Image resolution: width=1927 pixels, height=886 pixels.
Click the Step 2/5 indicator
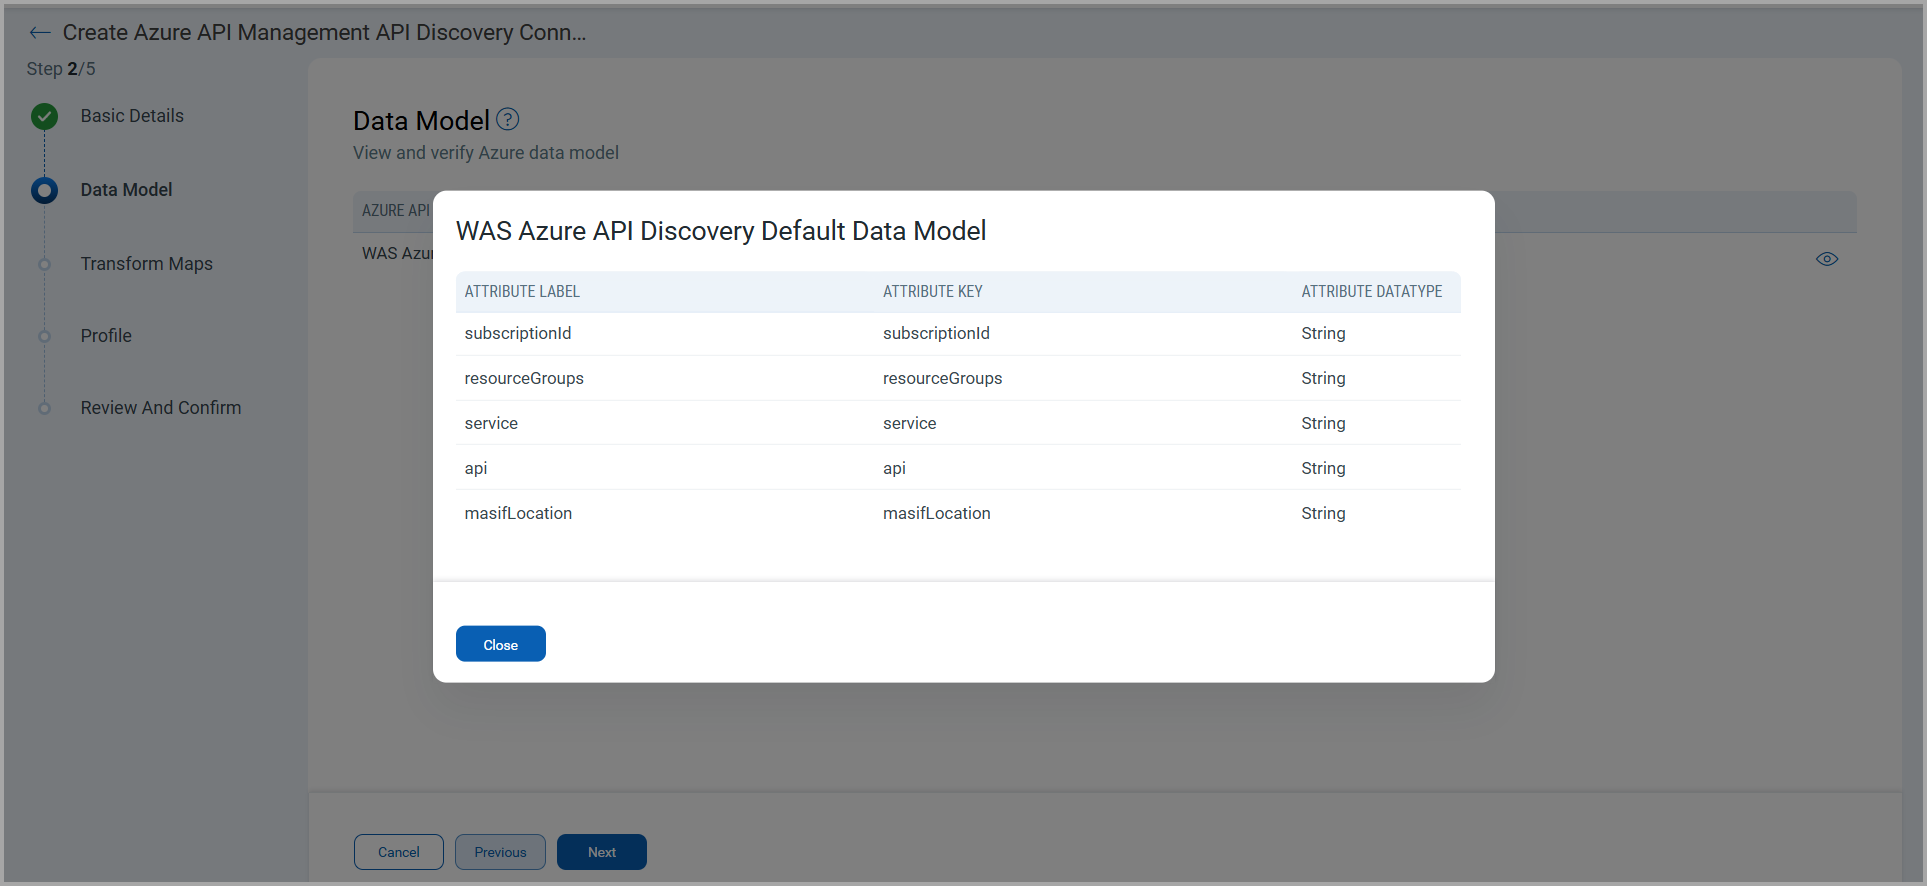pos(61,69)
